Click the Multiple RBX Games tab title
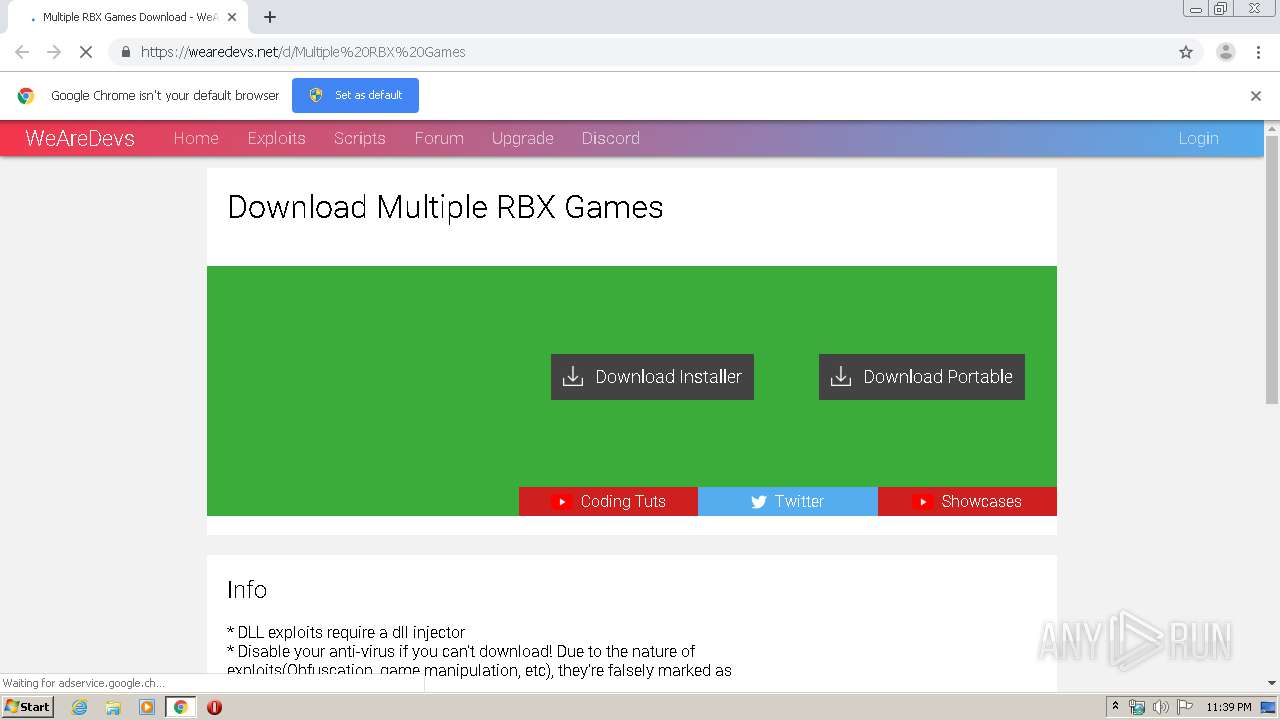Image resolution: width=1280 pixels, height=720 pixels. 130,17
